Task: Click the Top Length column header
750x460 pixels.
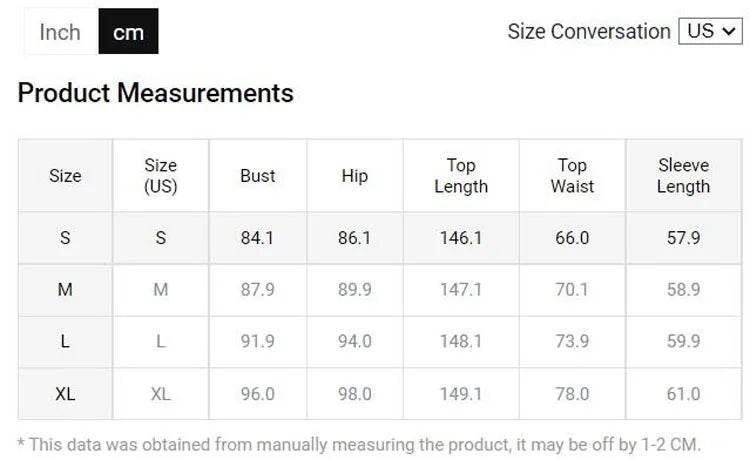Action: point(461,176)
